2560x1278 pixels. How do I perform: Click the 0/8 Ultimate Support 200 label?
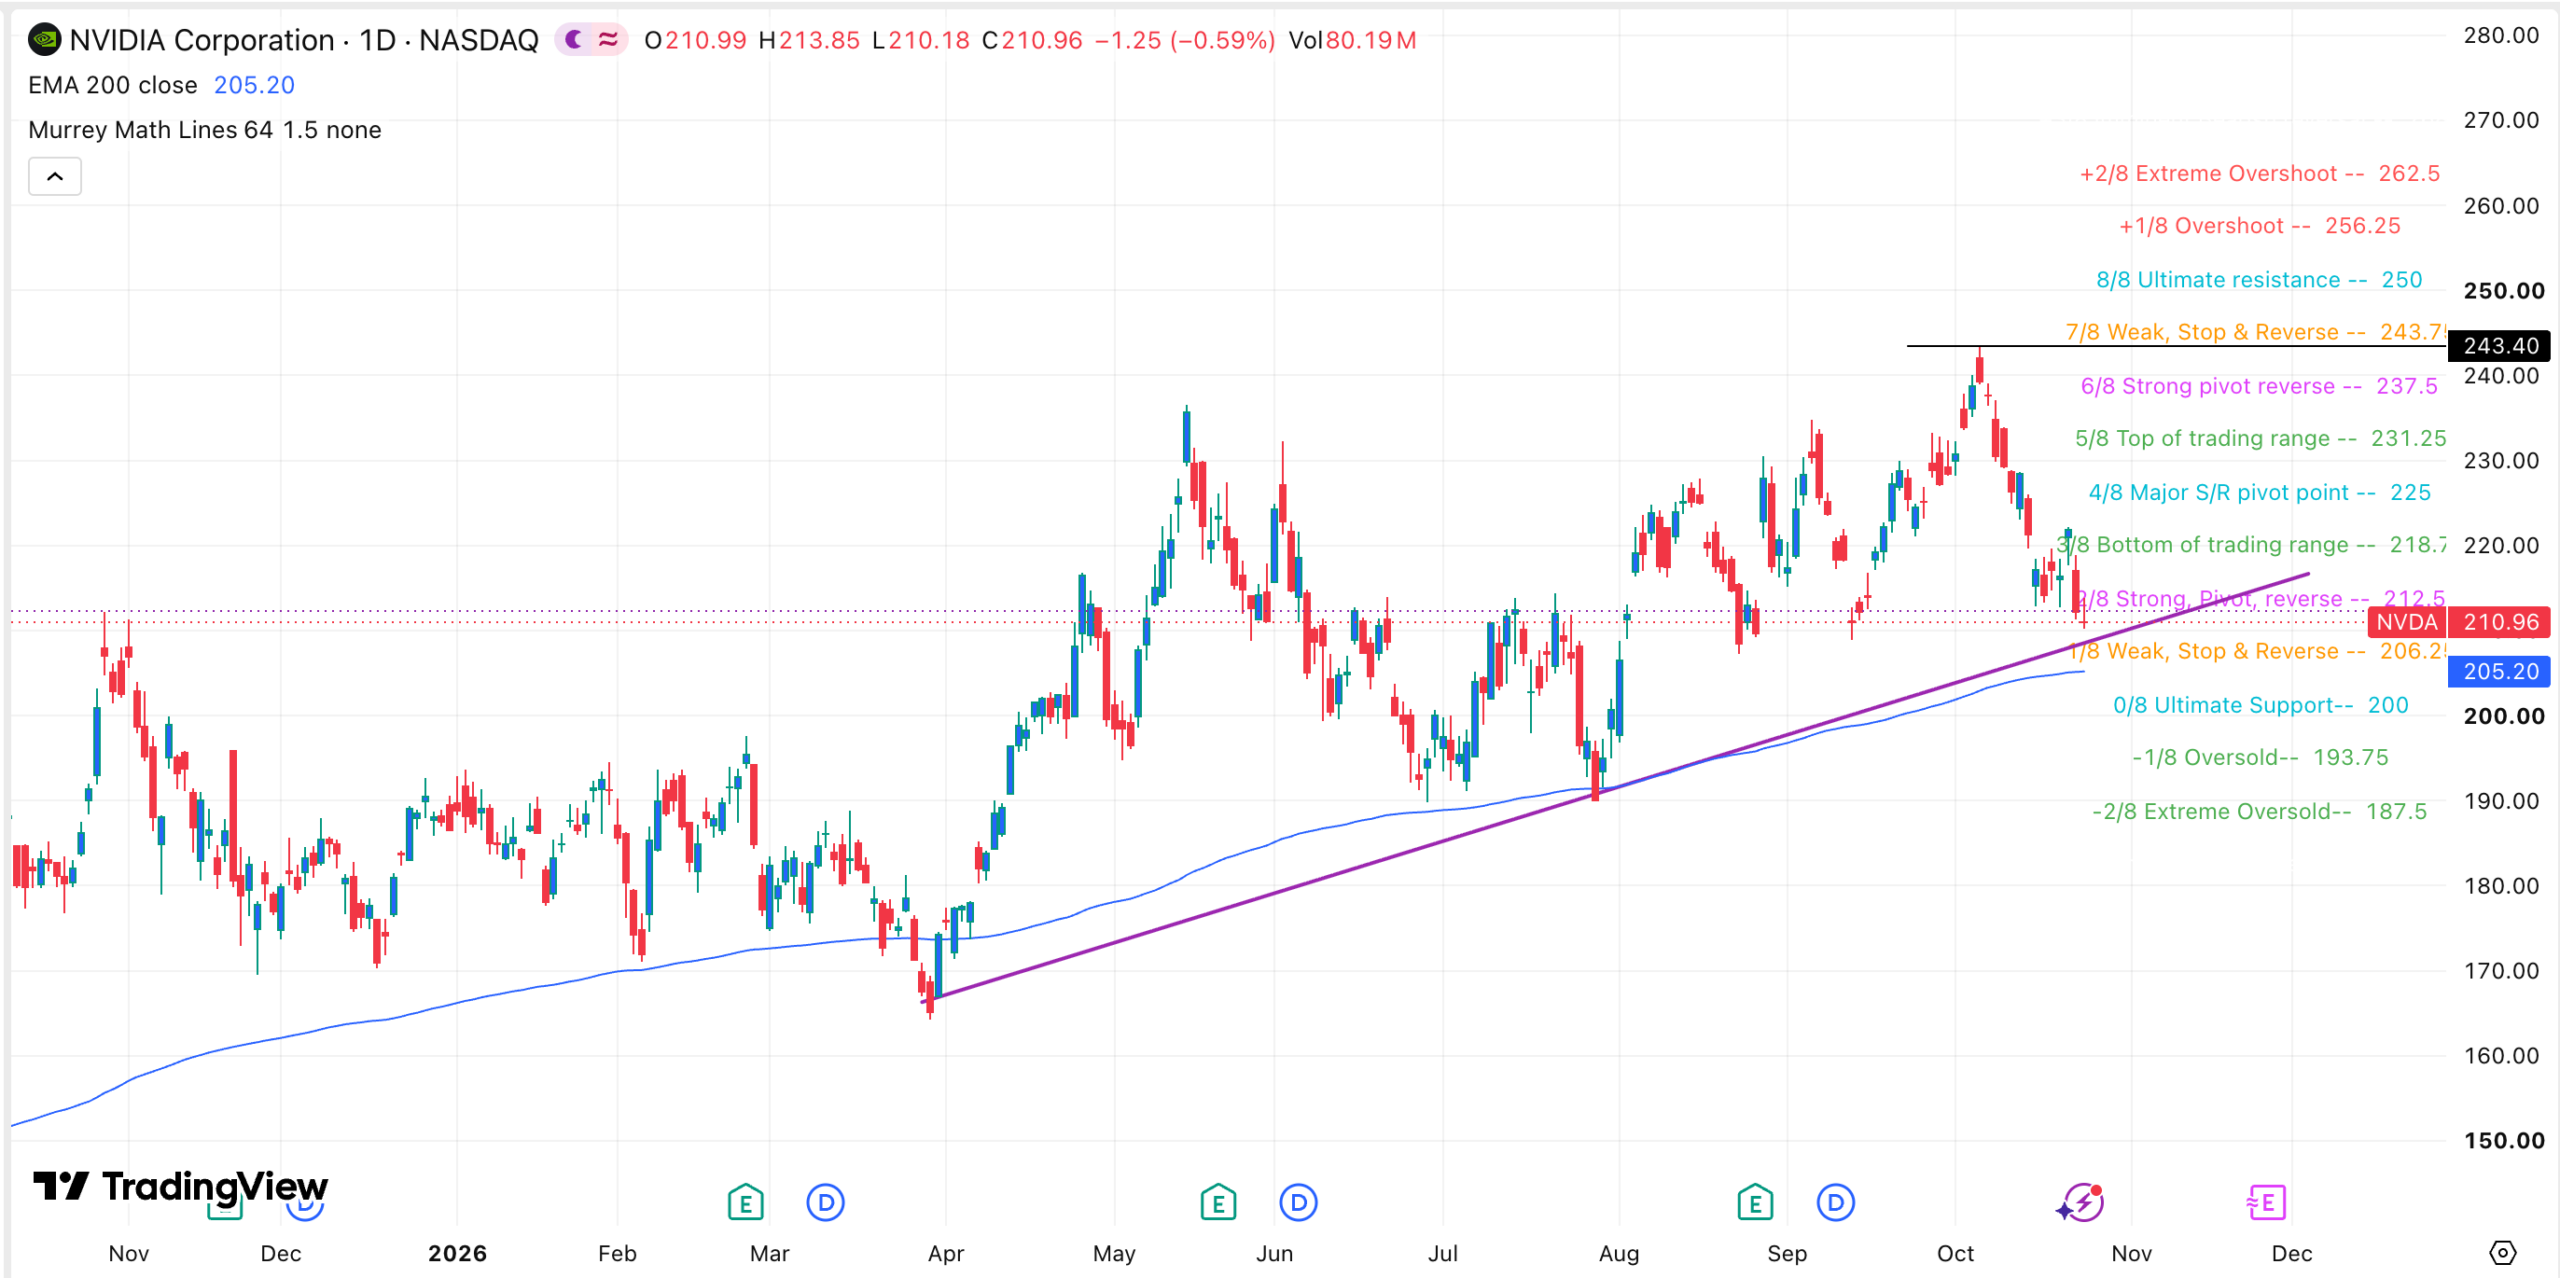[x=2260, y=705]
